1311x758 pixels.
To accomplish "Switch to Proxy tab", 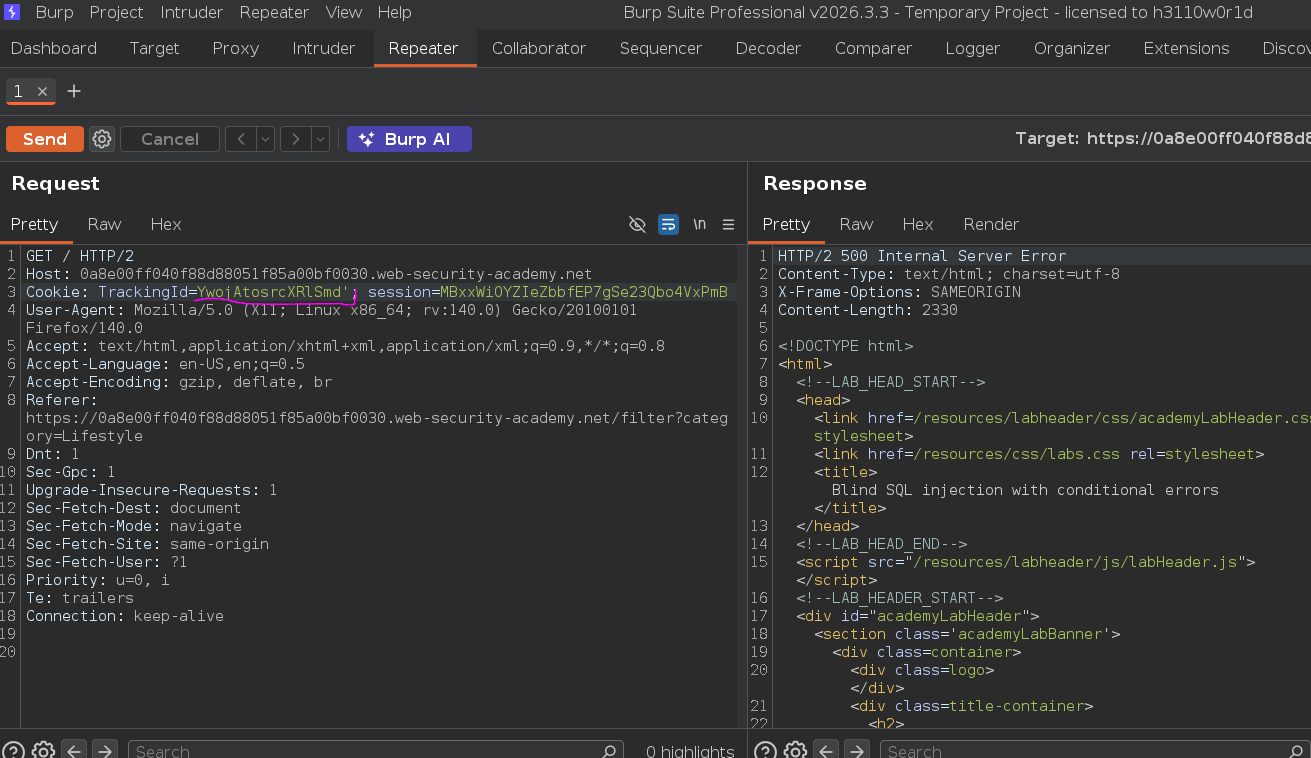I will [236, 48].
